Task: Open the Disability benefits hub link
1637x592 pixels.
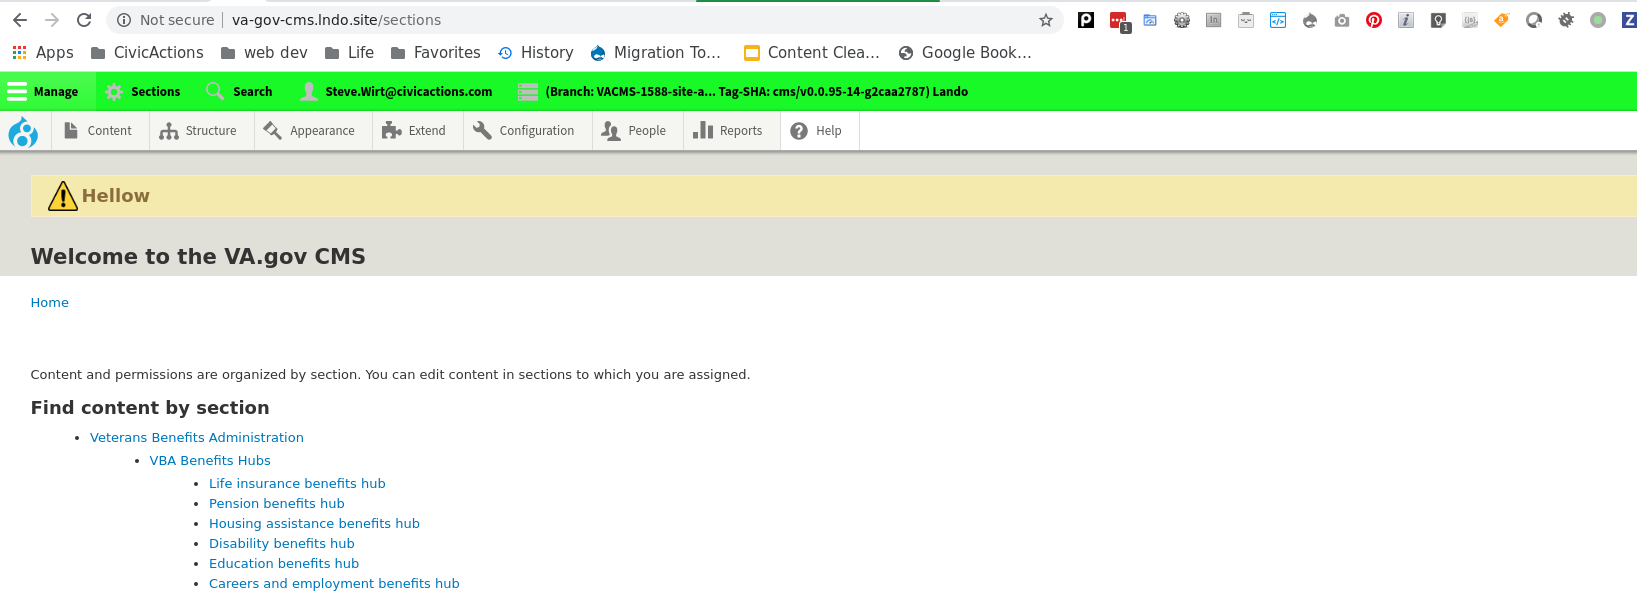Action: pos(282,544)
